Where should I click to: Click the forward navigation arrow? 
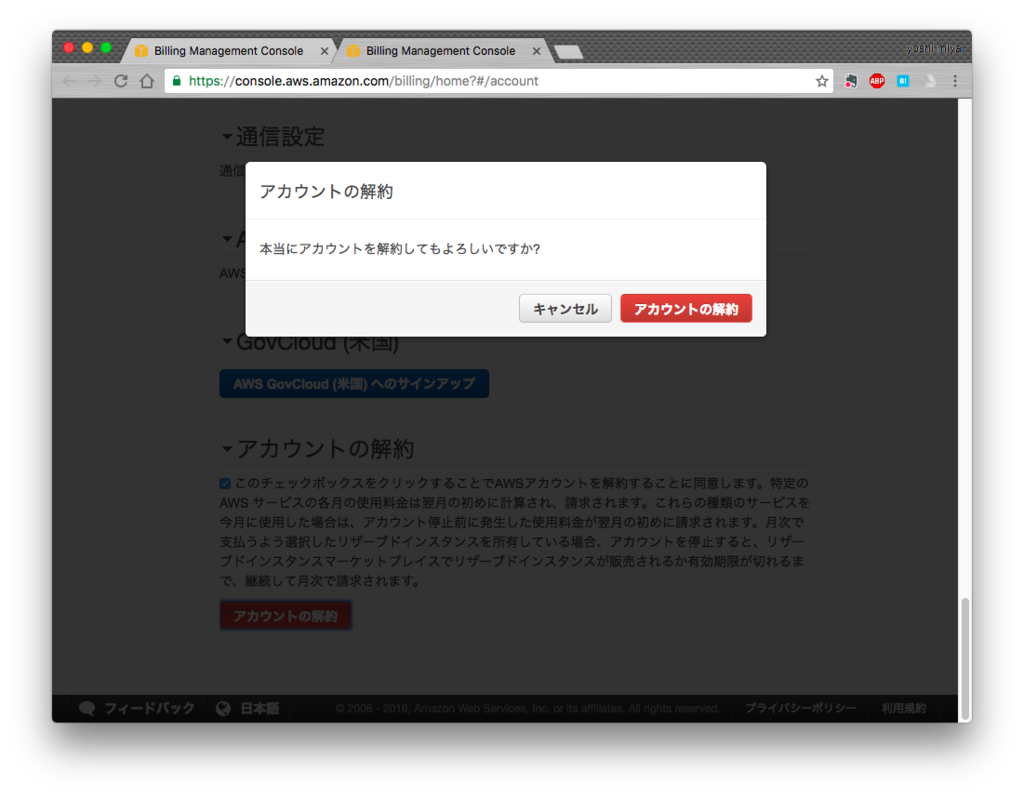coord(95,81)
